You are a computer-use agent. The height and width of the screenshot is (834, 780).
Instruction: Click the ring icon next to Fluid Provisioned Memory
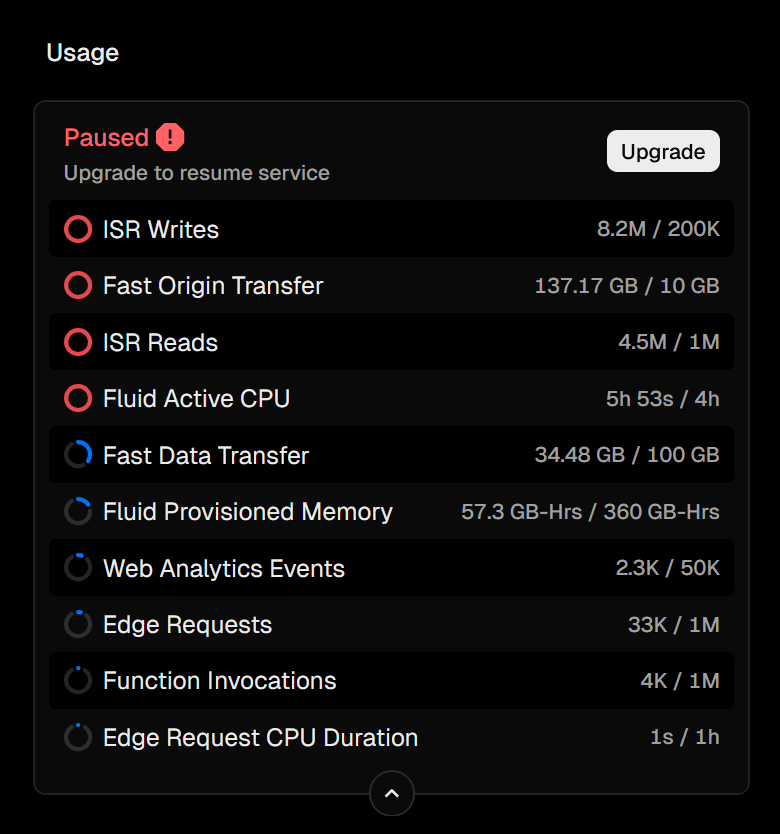77,511
